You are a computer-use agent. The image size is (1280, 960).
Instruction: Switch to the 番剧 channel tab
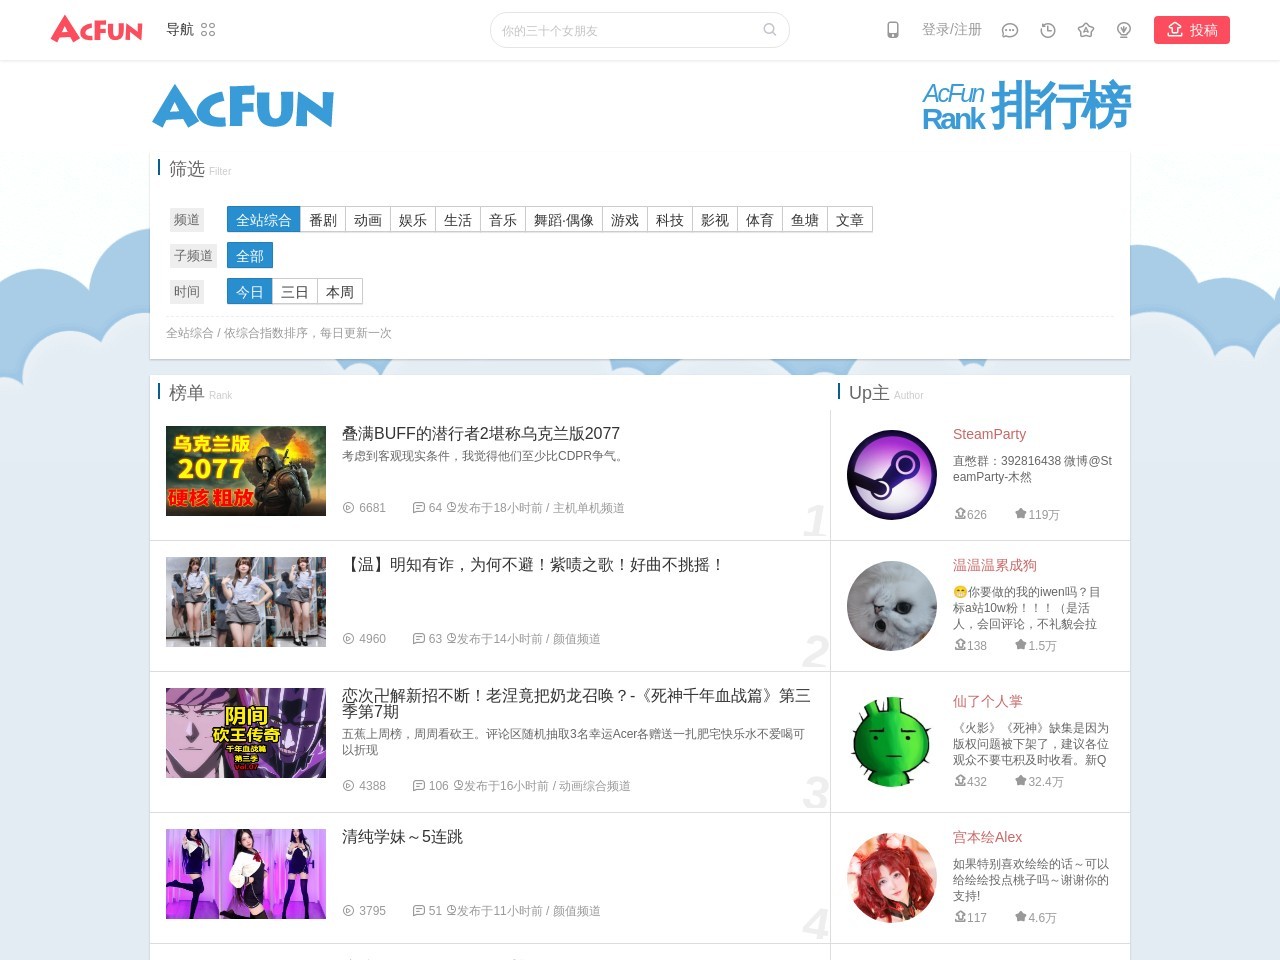tap(323, 220)
